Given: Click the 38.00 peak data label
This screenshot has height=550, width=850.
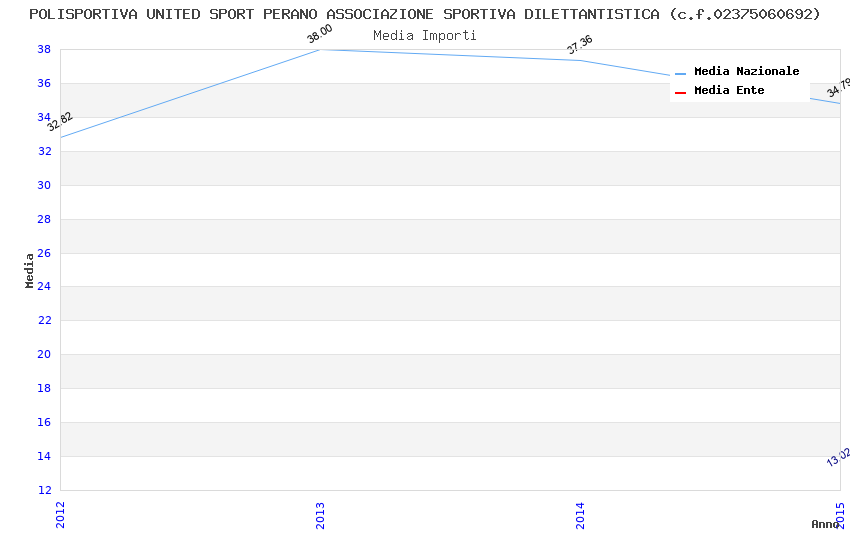Looking at the screenshot, I should (x=320, y=34).
